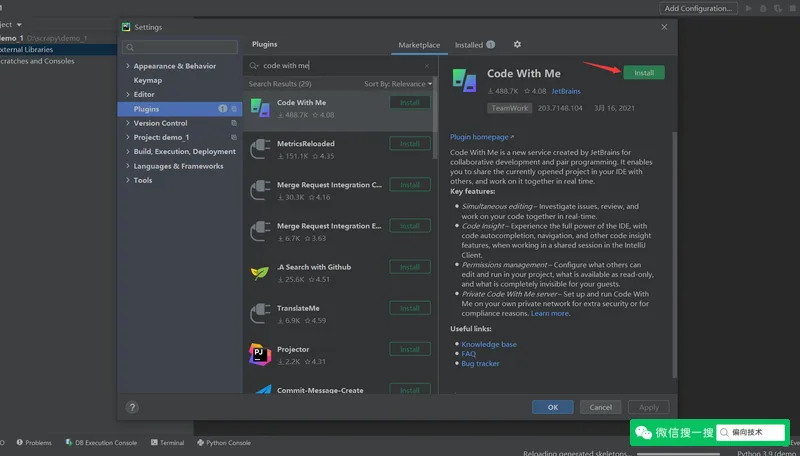Open the Problems tool window
Screen dimensions: 800x456
point(34,443)
